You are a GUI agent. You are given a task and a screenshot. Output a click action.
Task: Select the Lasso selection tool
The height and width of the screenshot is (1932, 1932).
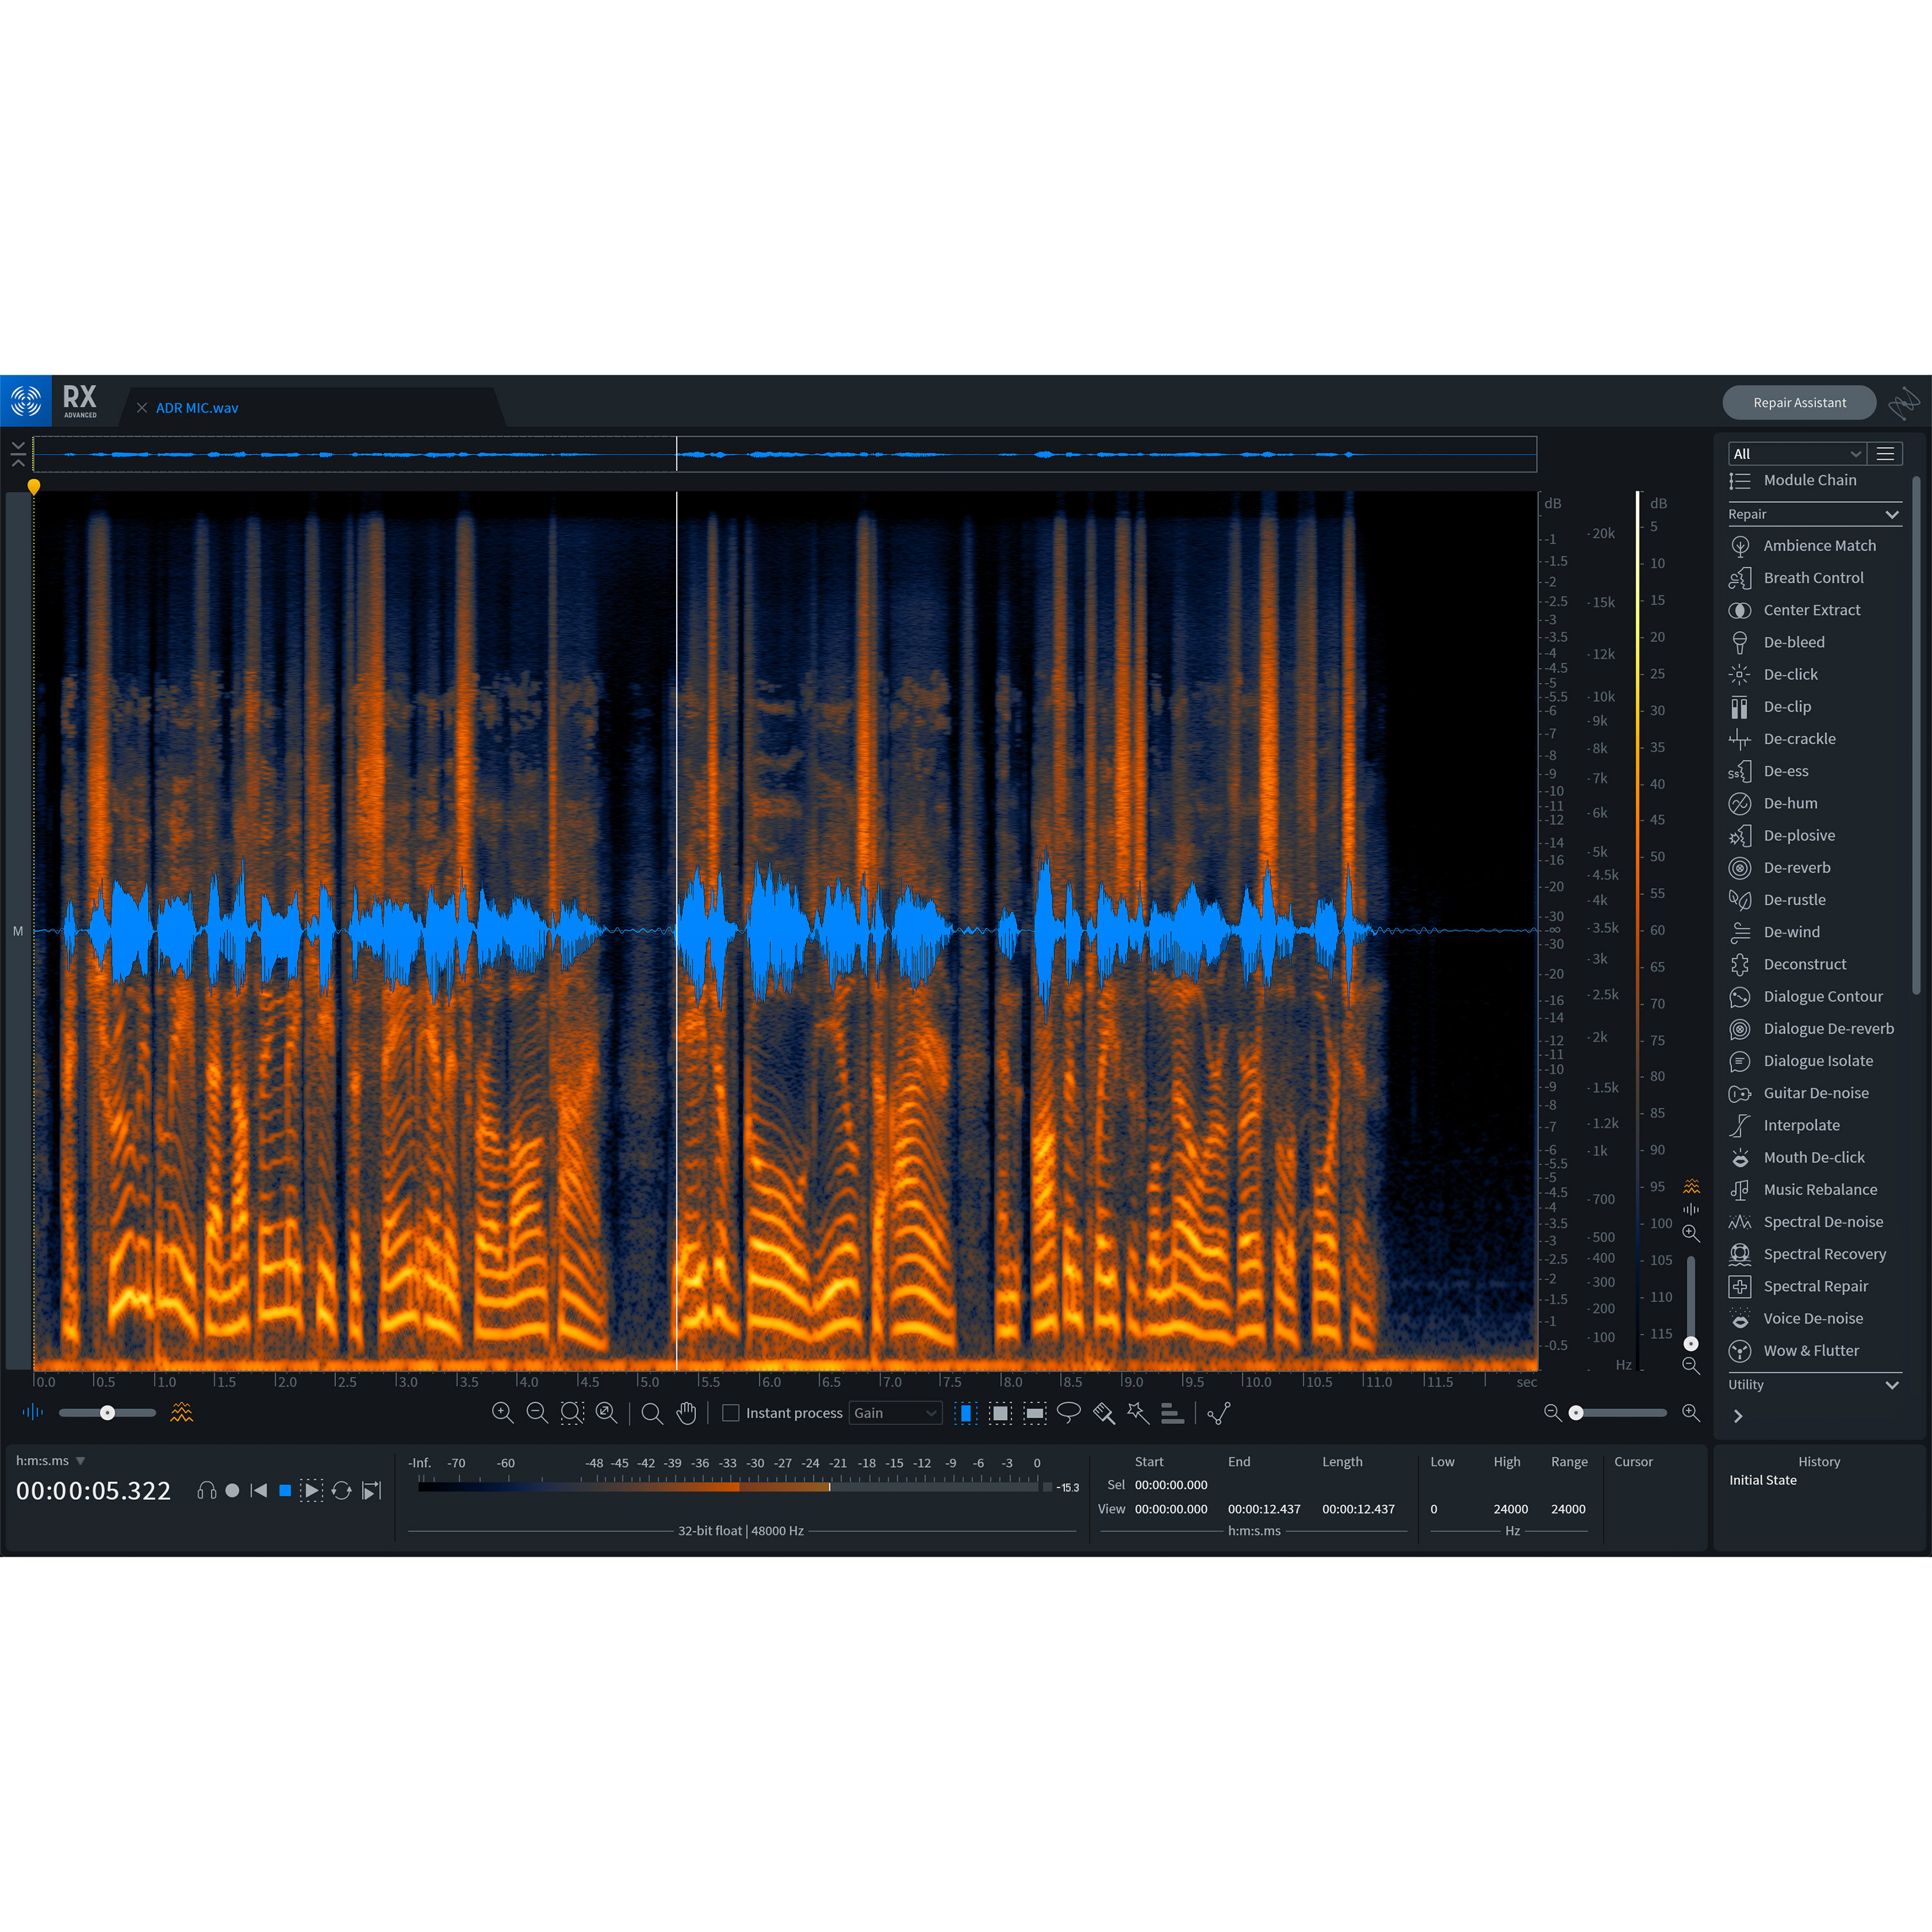pyautogui.click(x=1069, y=1413)
